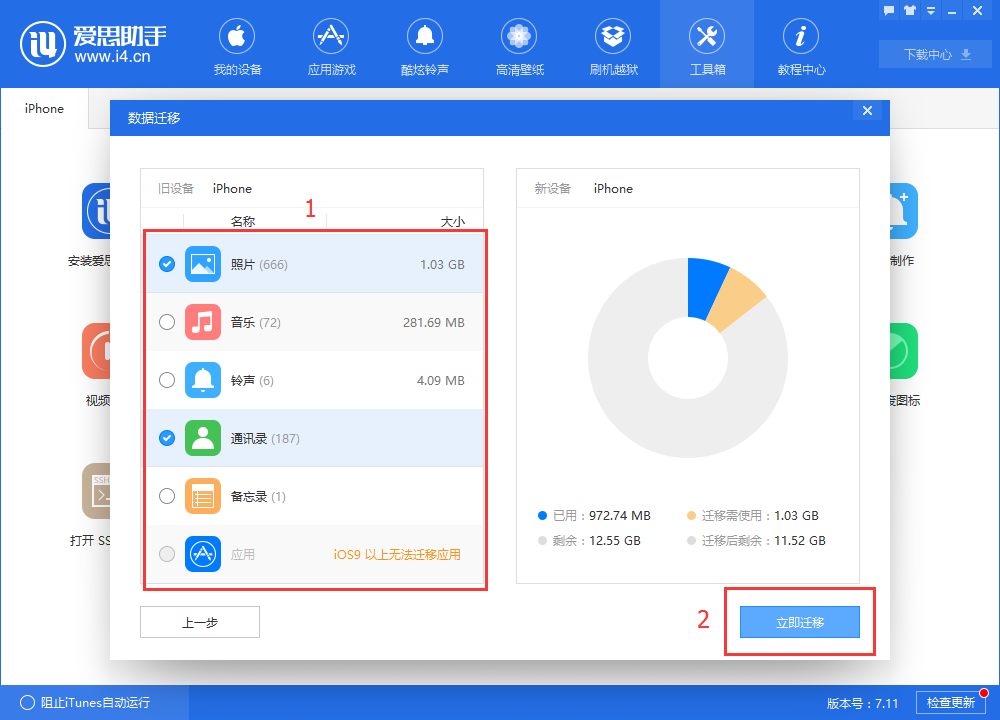This screenshot has width=1000, height=720.
Task: Open 酷炫铃声 ringtones section
Action: coord(424,45)
